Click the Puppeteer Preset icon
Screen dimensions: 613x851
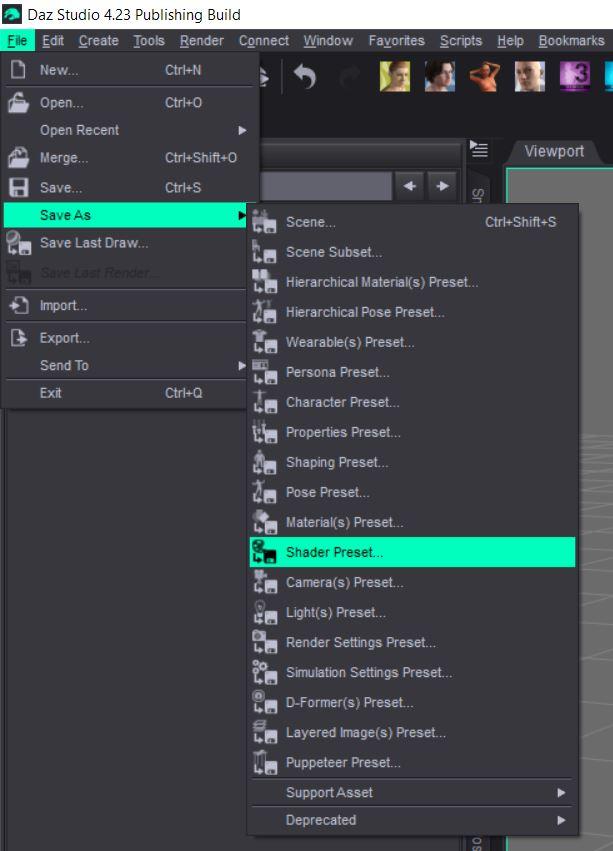pos(264,762)
